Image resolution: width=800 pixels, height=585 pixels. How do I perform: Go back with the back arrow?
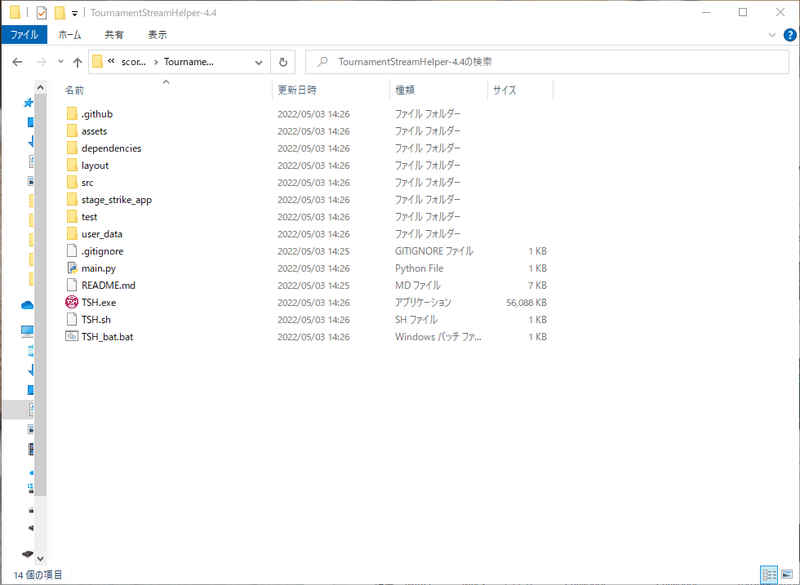(x=17, y=62)
